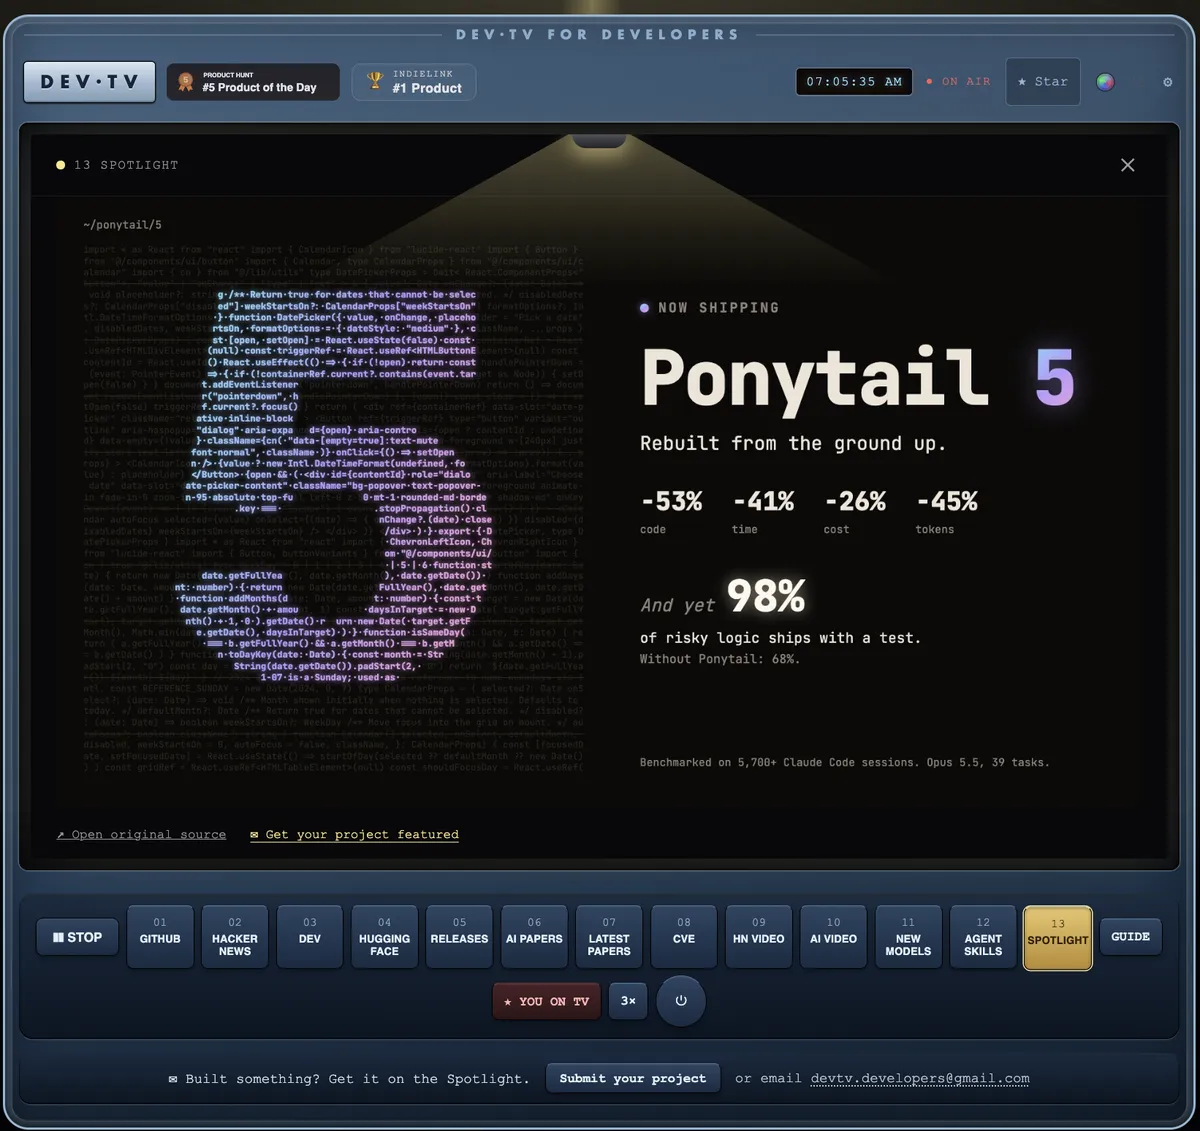Screen dimensions: 1200x1131
Task: Select channel 10 AI Video
Action: point(834,937)
